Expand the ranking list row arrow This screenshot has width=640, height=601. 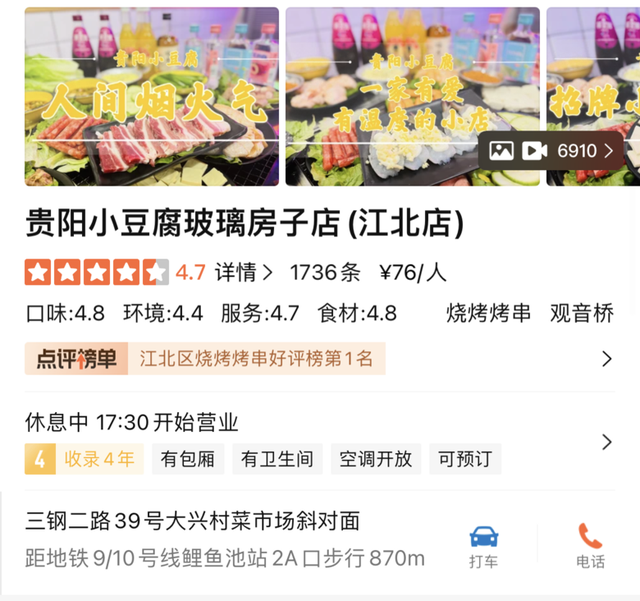tap(607, 359)
